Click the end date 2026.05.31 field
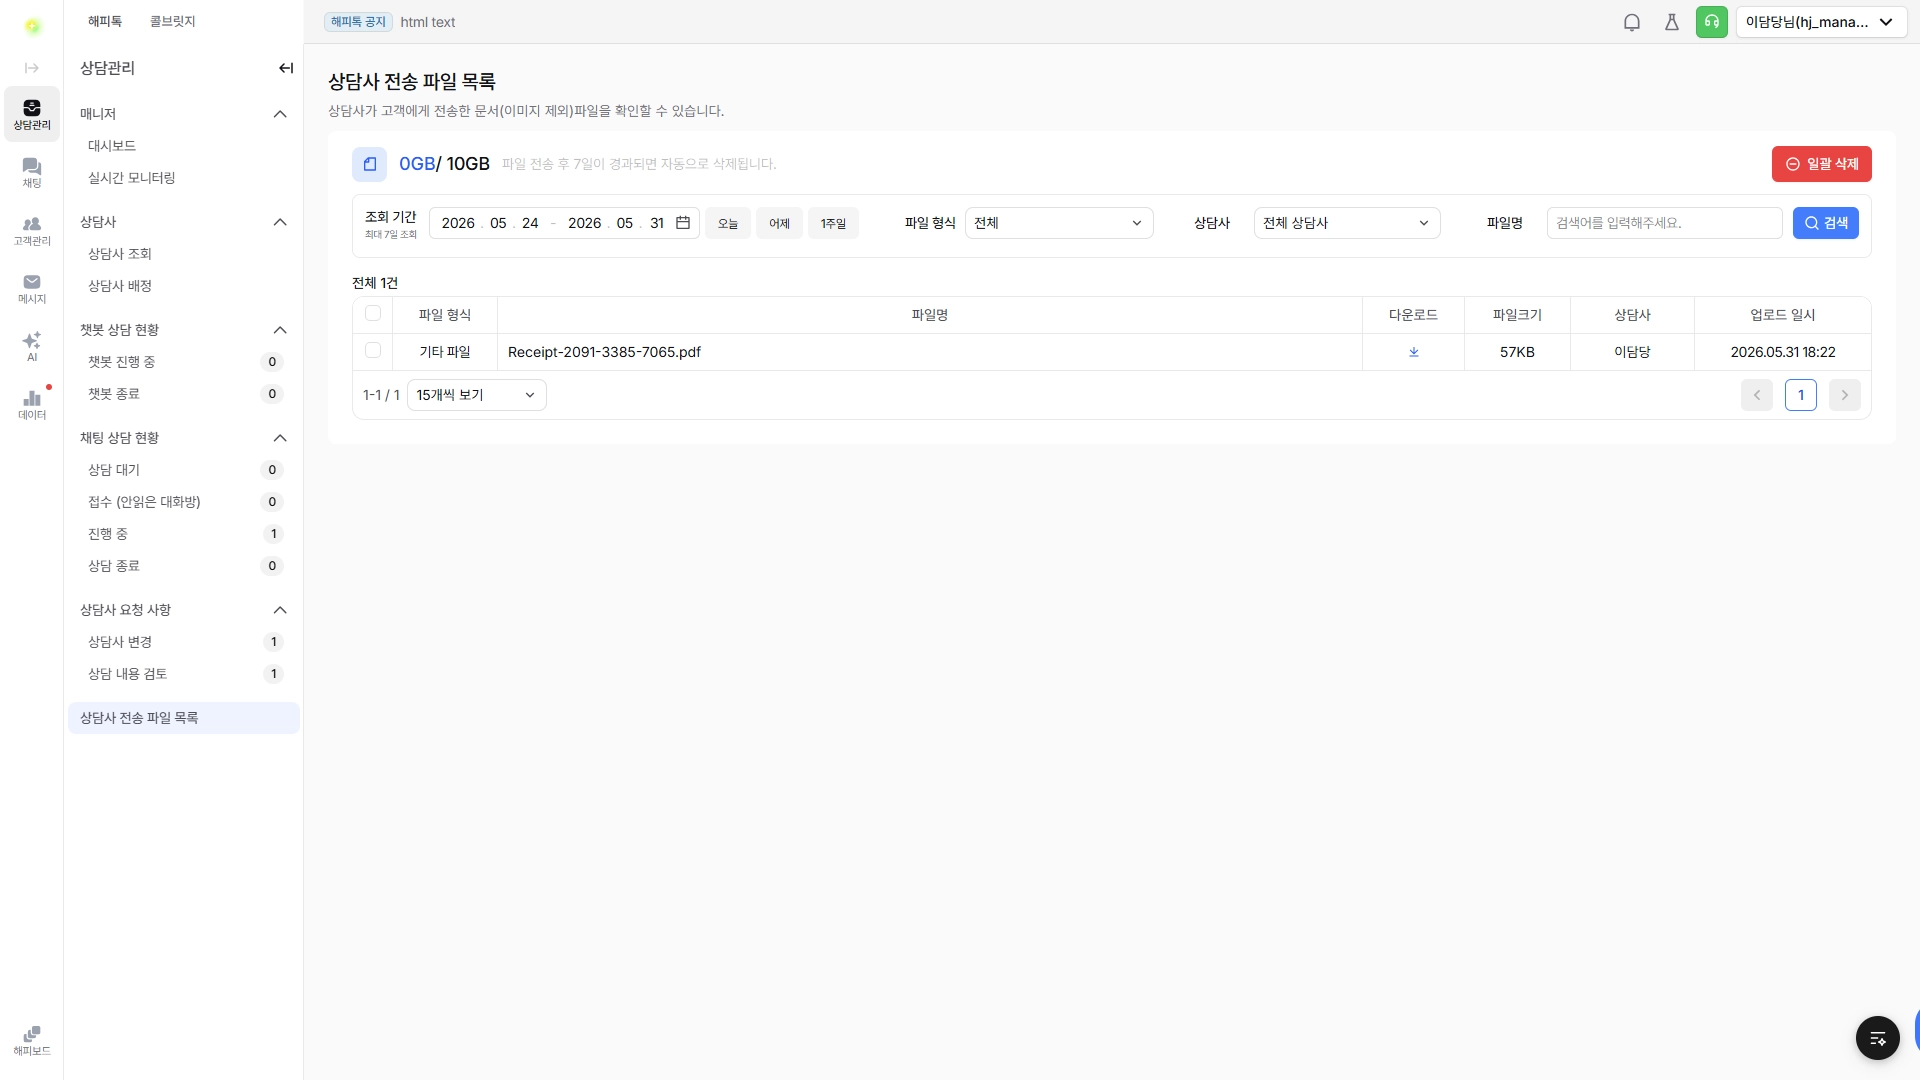 coord(616,223)
